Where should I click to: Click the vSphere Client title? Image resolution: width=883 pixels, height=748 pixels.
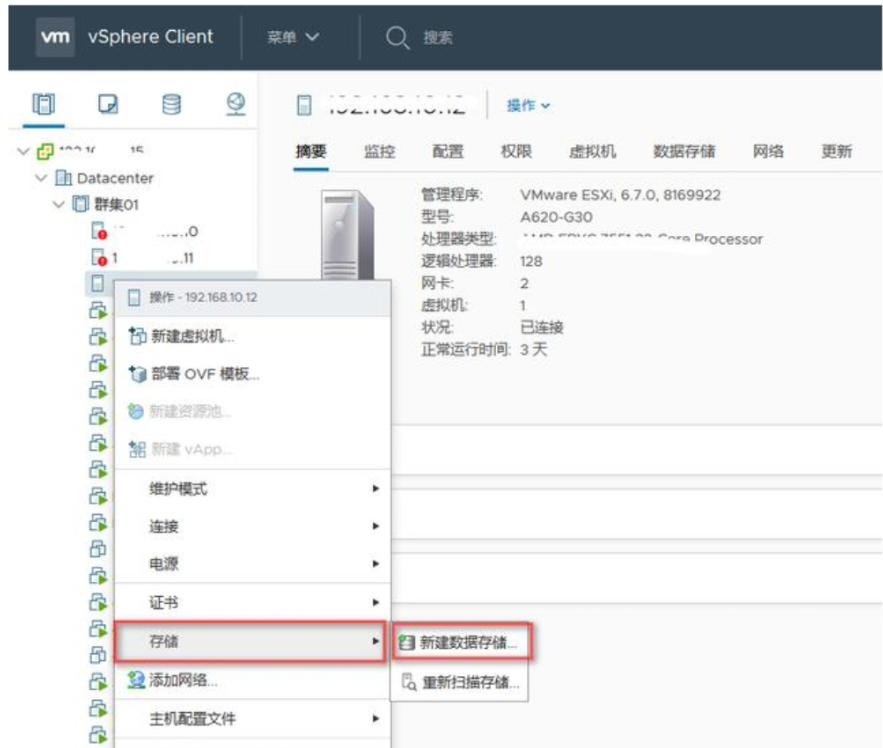[150, 37]
